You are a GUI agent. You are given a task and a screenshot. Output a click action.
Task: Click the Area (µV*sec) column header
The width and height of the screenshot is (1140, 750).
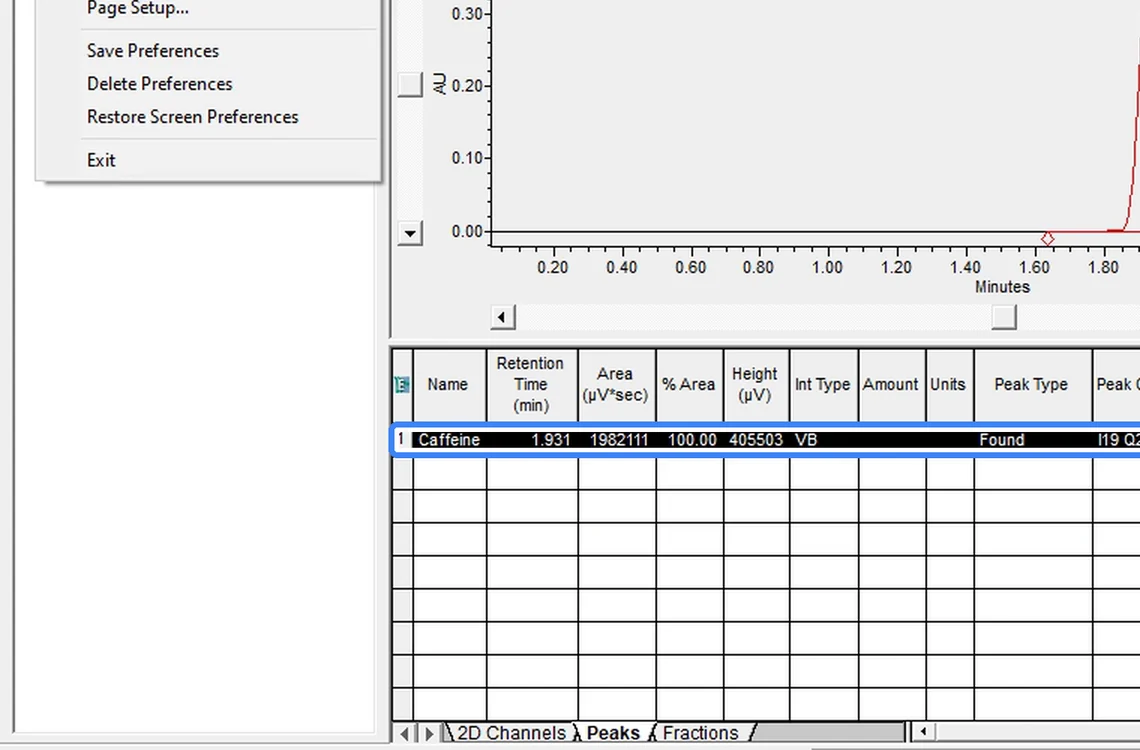pyautogui.click(x=617, y=384)
